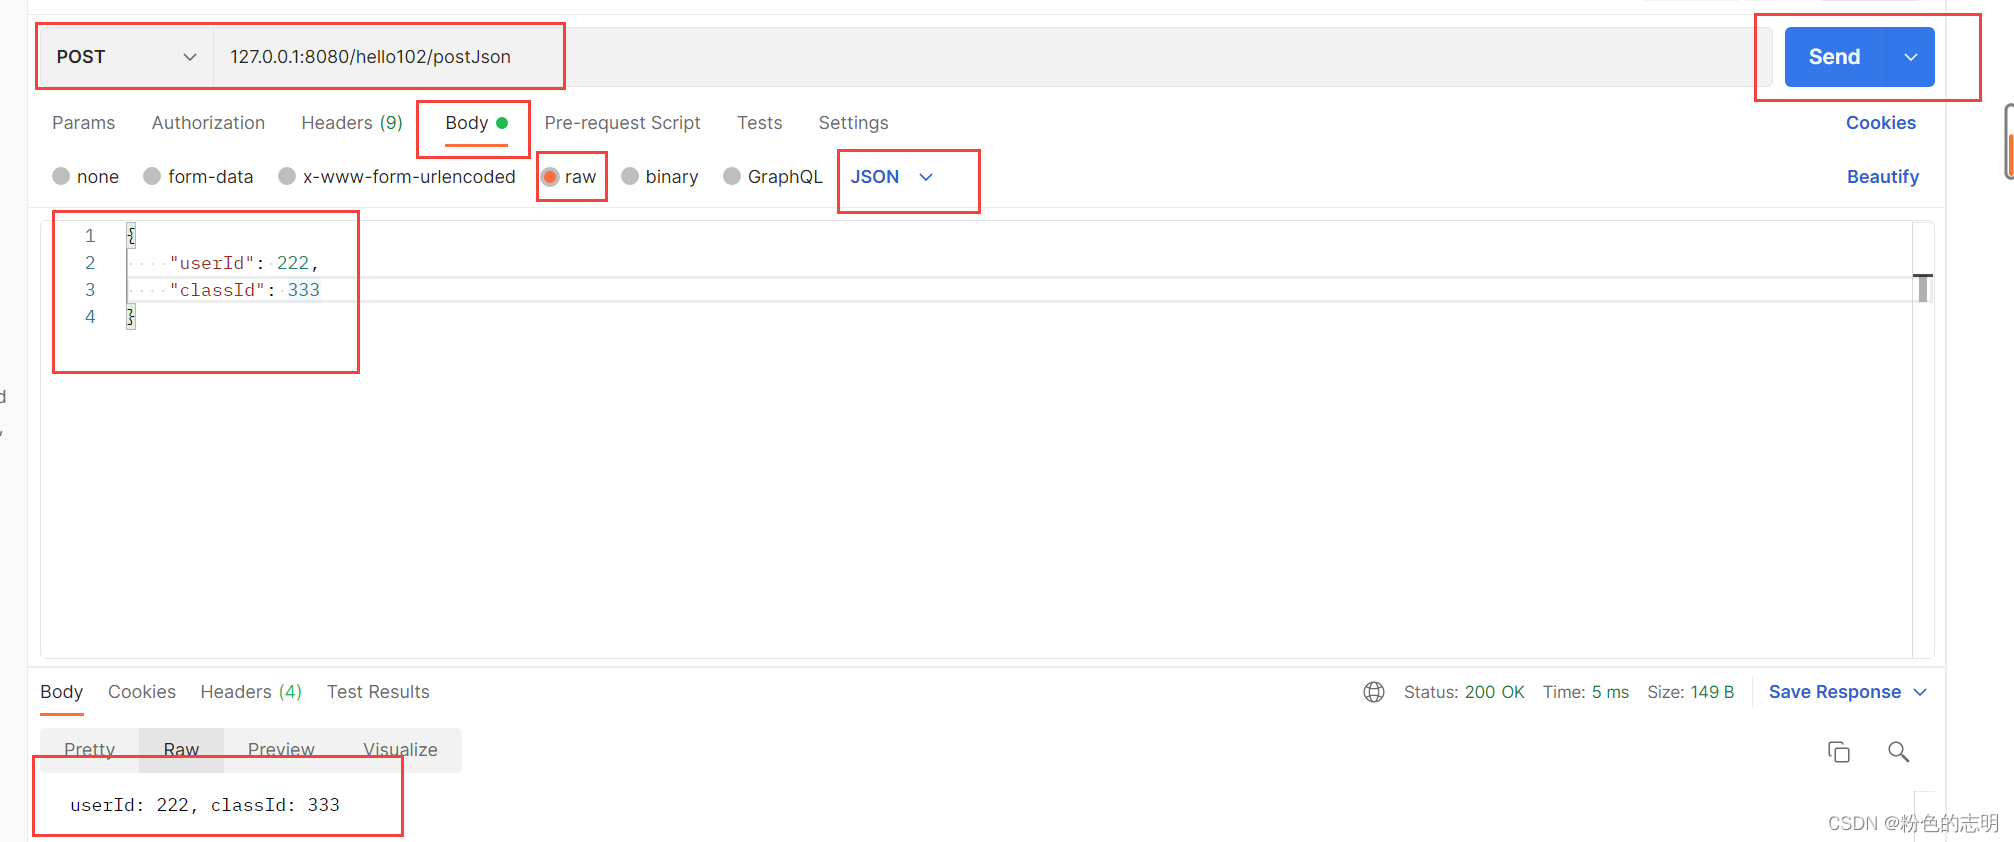Place cursor on the "classId": 333 line
The width and height of the screenshot is (2014, 842).
pyautogui.click(x=245, y=290)
